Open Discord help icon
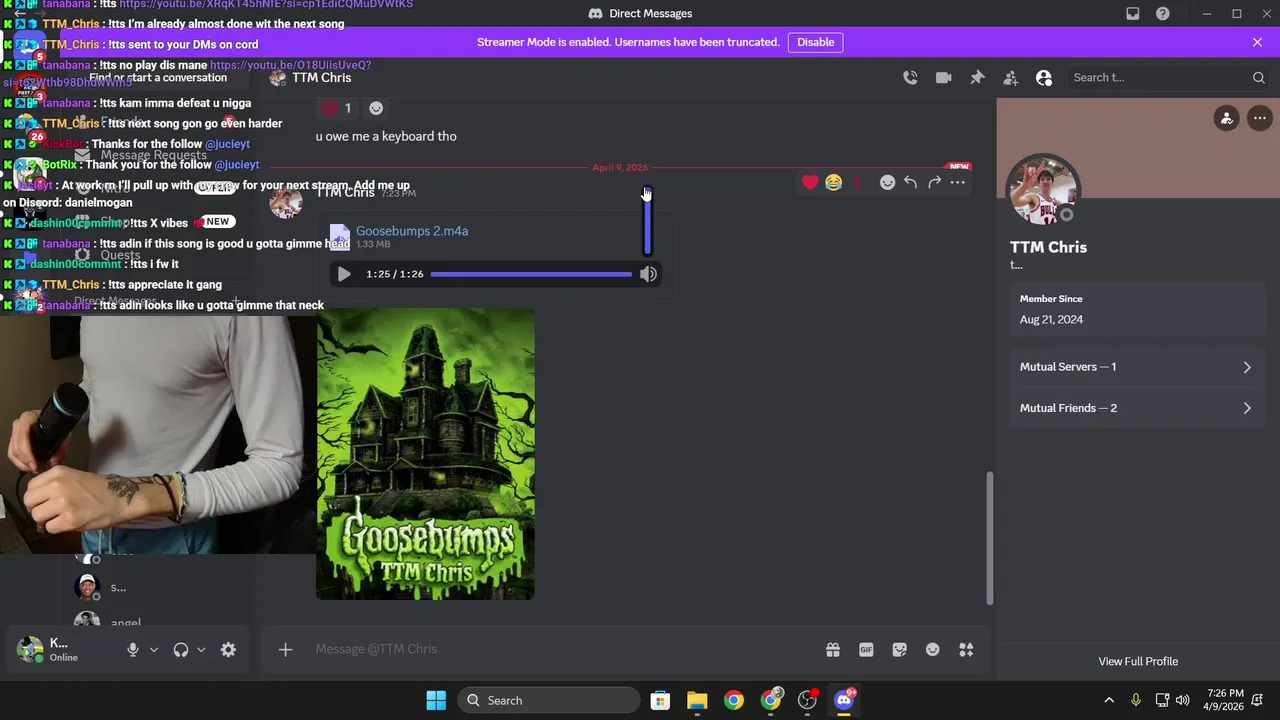The image size is (1280, 720). click(x=1163, y=14)
